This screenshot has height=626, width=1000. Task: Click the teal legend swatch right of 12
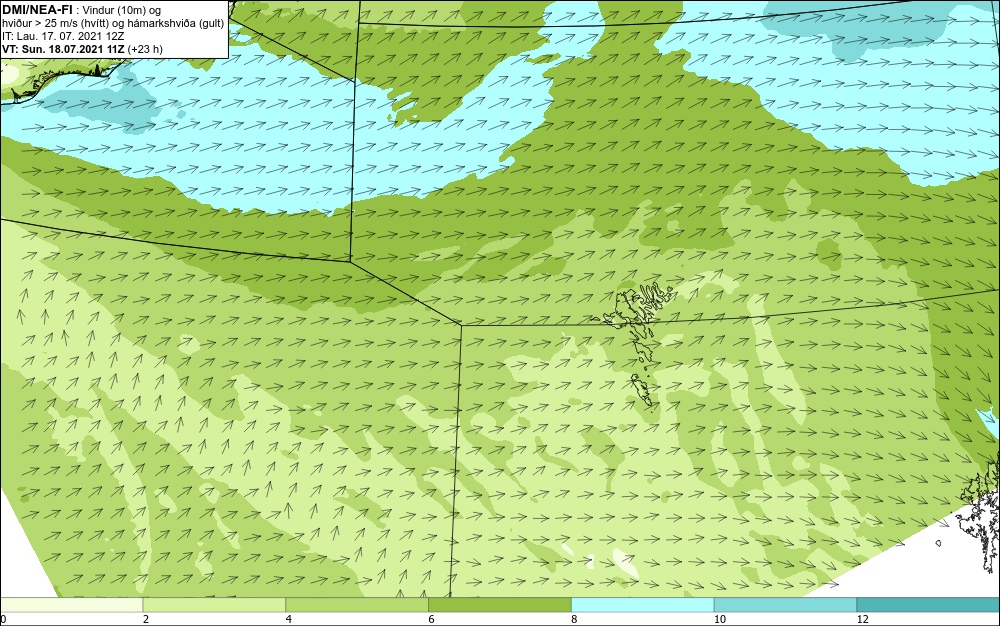pos(928,605)
